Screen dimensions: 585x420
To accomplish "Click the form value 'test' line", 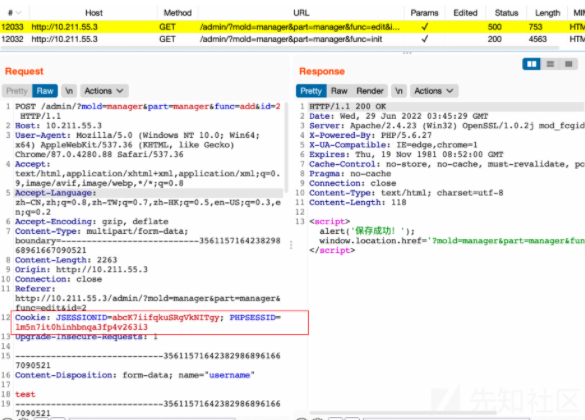I will (x=25, y=394).
